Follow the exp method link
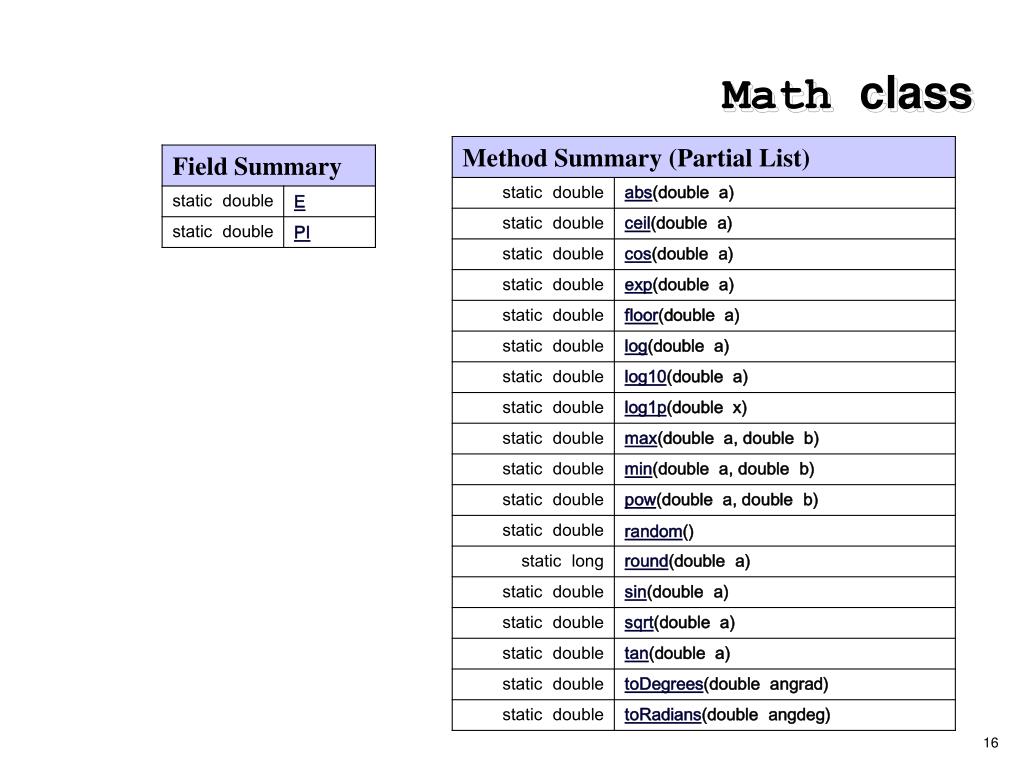Screen dimensions: 1024x768 click(638, 285)
